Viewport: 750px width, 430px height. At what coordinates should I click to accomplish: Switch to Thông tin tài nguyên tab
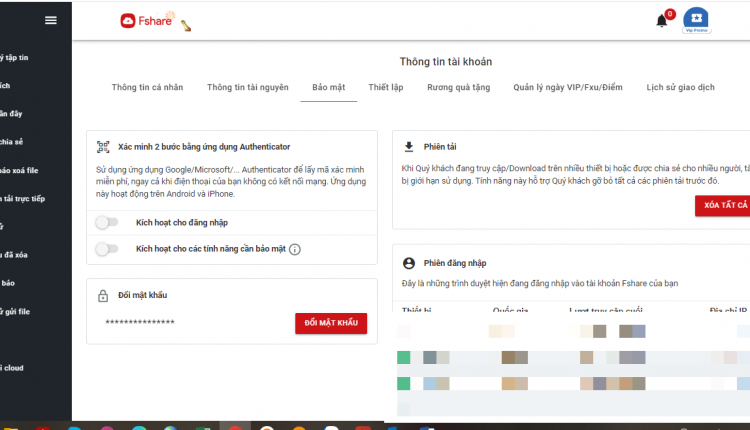coord(248,87)
